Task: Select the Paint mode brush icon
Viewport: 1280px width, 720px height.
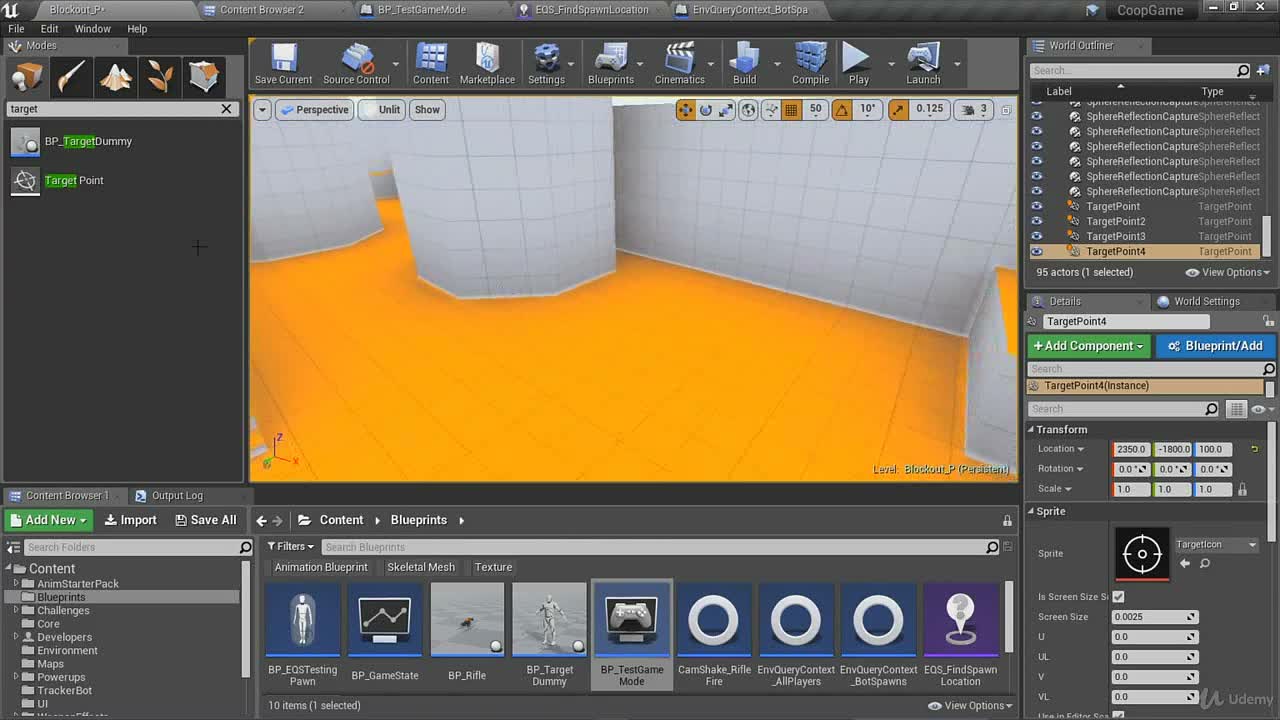Action: (x=72, y=76)
